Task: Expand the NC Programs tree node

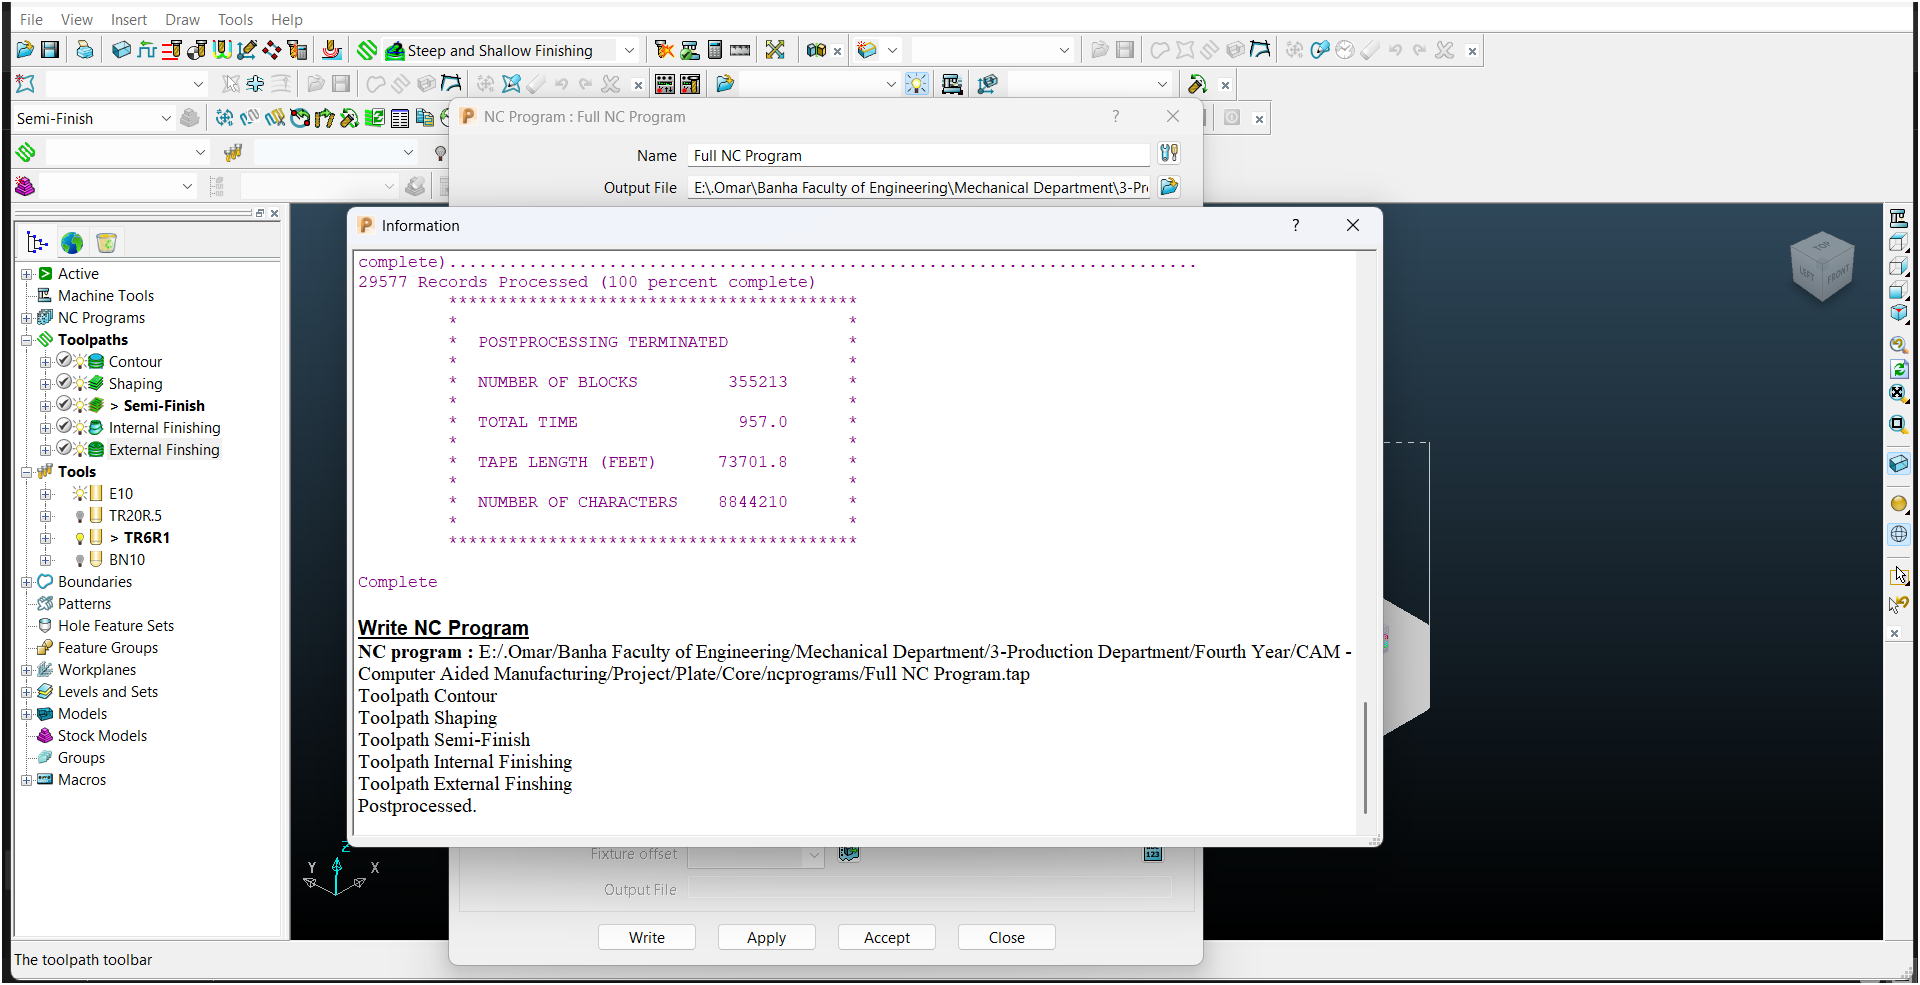Action: [27, 318]
